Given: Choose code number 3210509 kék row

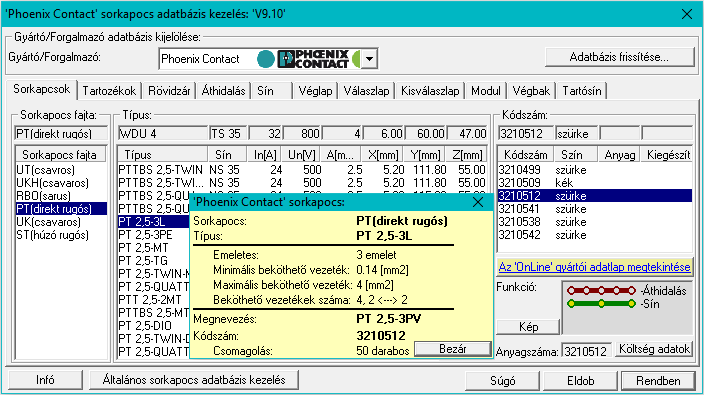Looking at the screenshot, I should 594,183.
